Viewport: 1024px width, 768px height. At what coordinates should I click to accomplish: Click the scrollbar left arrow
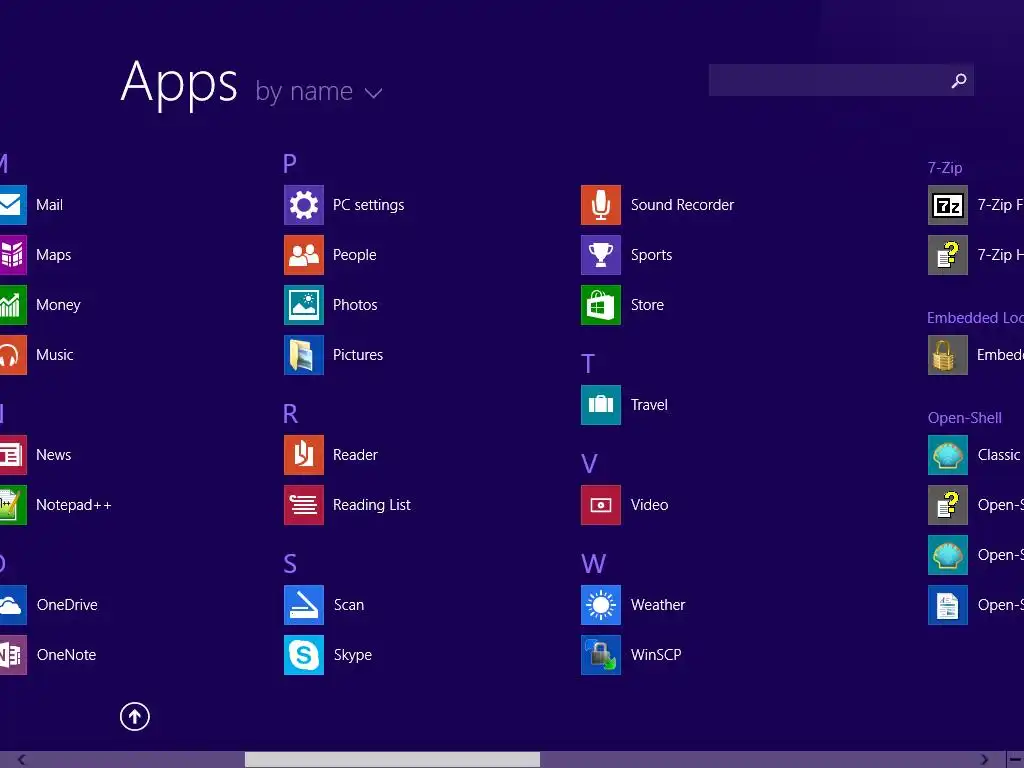[22, 760]
